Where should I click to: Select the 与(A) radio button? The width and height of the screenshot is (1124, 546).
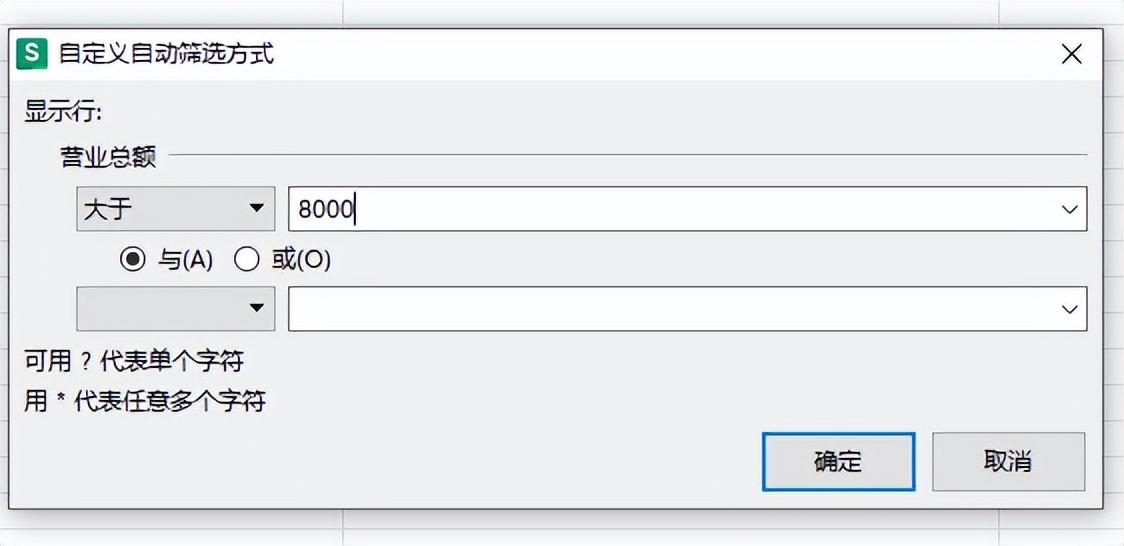click(x=132, y=261)
